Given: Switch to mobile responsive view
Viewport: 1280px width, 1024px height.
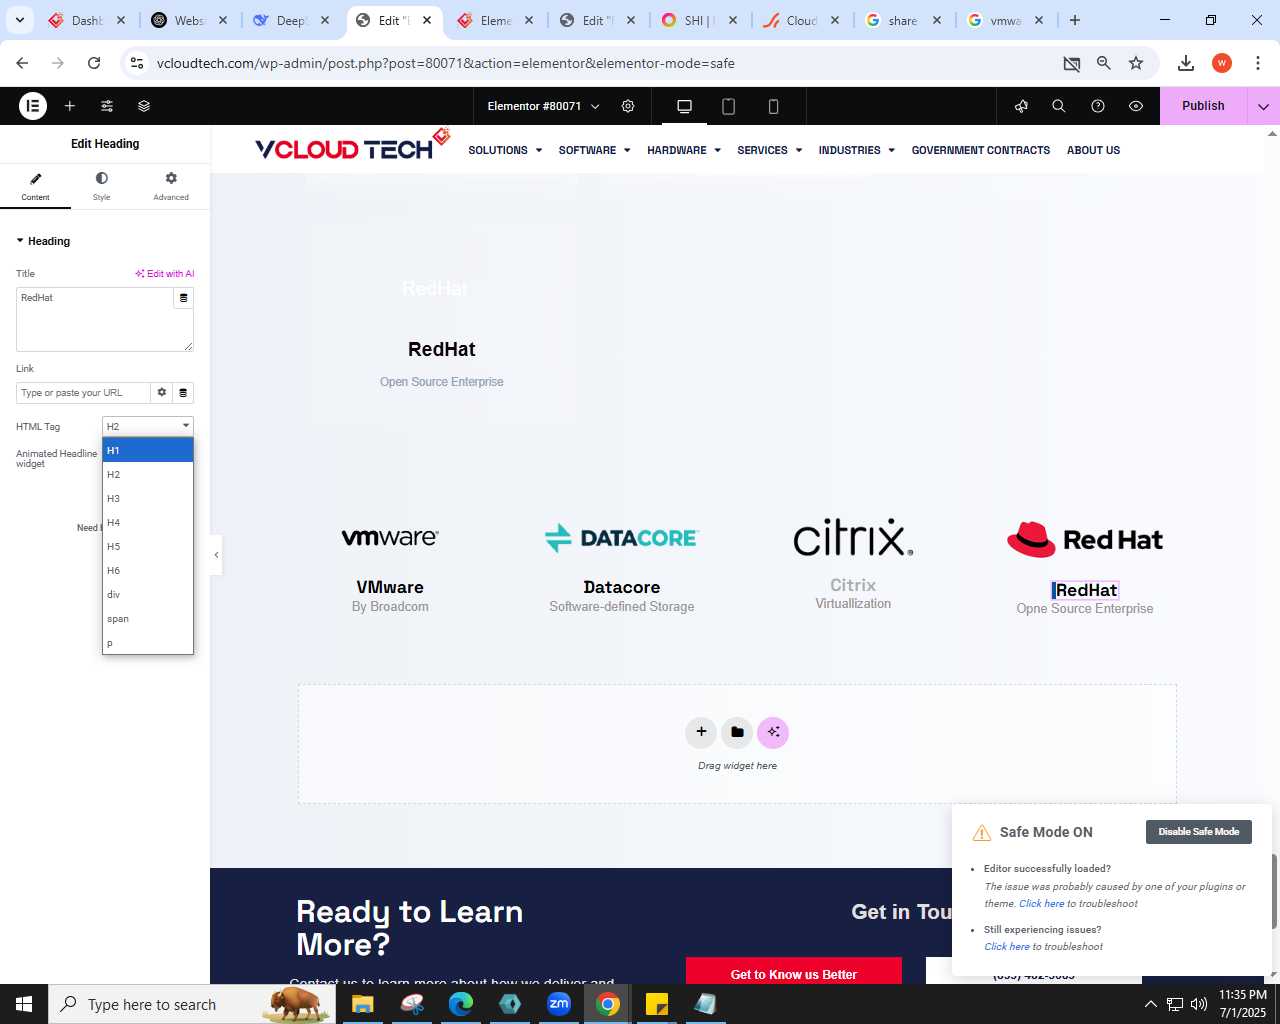Looking at the screenshot, I should coord(773,106).
